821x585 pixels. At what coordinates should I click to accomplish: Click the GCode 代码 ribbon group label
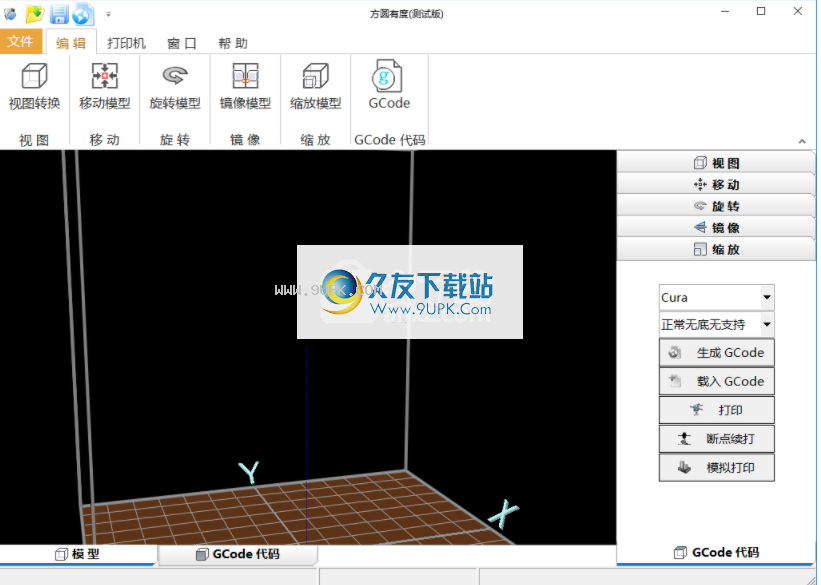coord(390,140)
